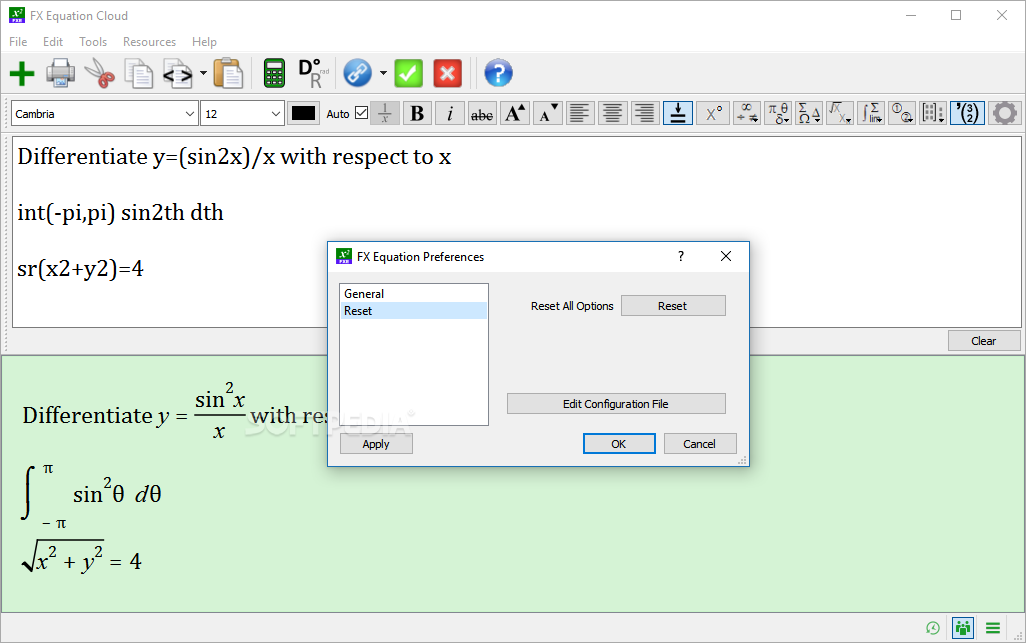Toggle the baseline alignment arrow button
Screen dimensions: 1026x643
point(678,113)
